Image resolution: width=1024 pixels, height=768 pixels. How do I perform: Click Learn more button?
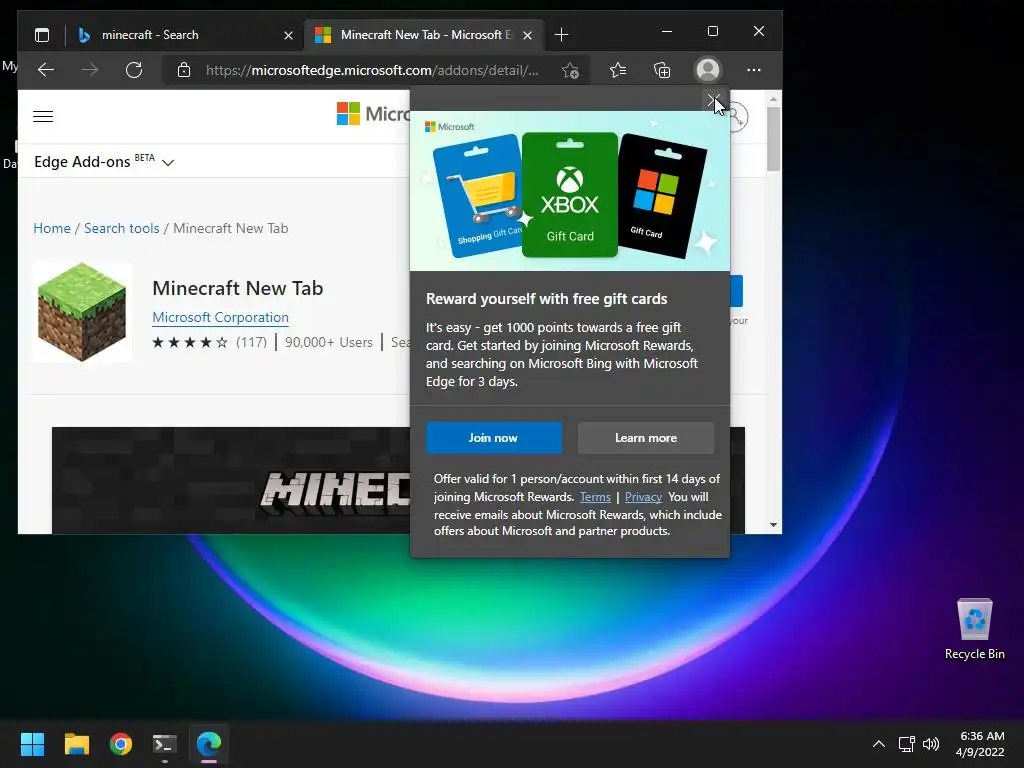coord(645,438)
